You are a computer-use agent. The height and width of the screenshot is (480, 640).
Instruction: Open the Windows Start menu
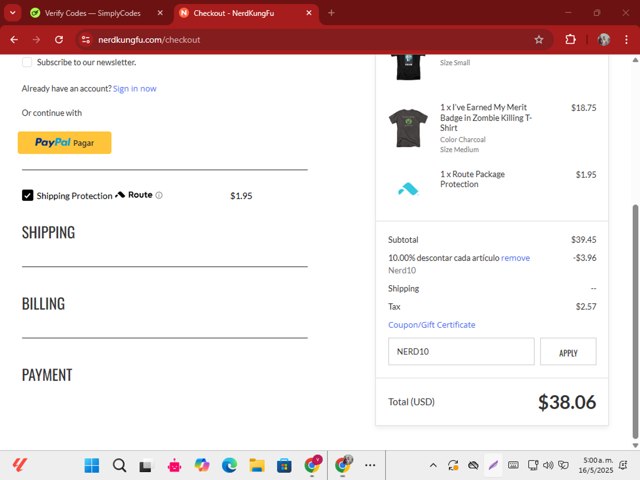(91, 465)
